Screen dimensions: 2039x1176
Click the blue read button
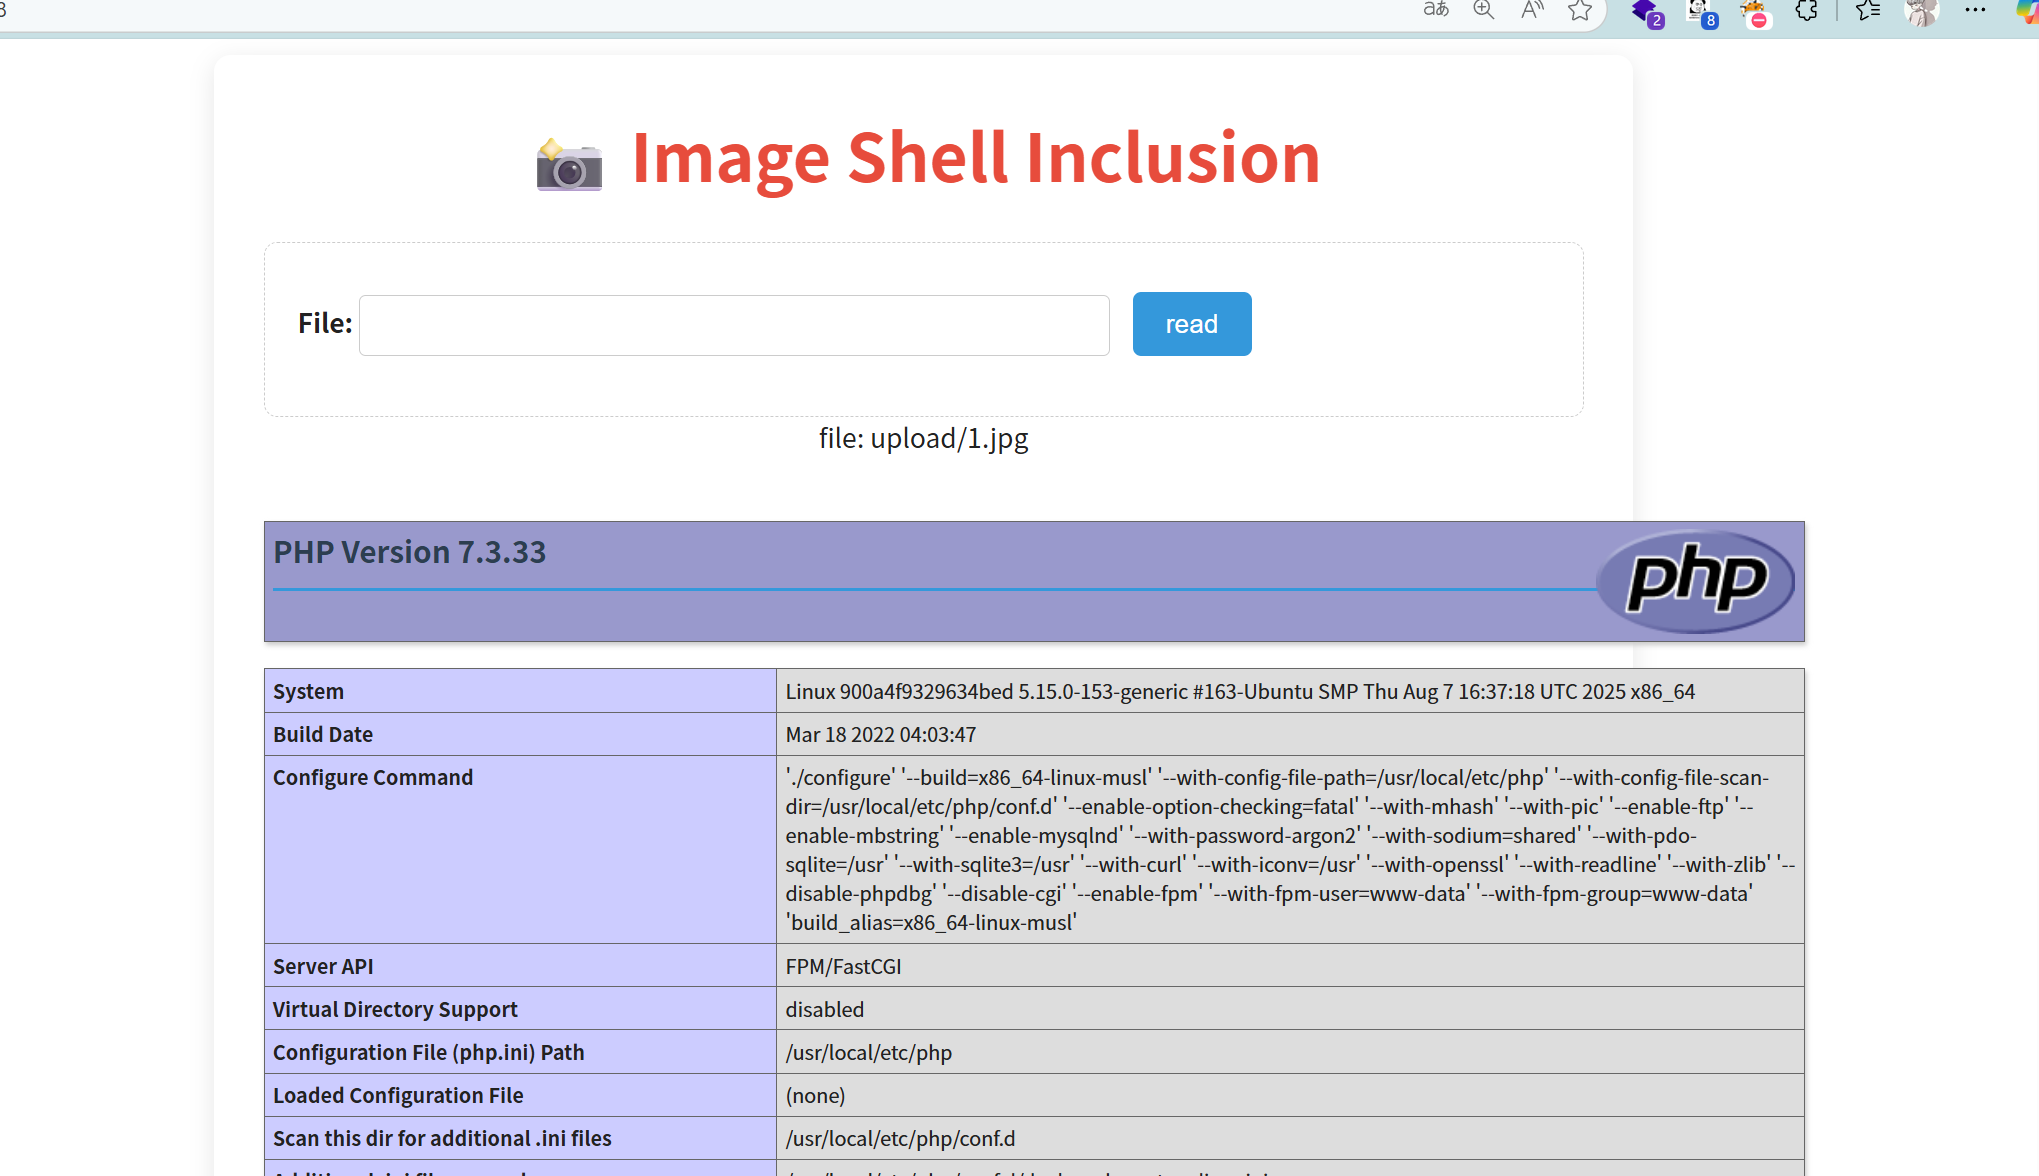click(x=1191, y=324)
